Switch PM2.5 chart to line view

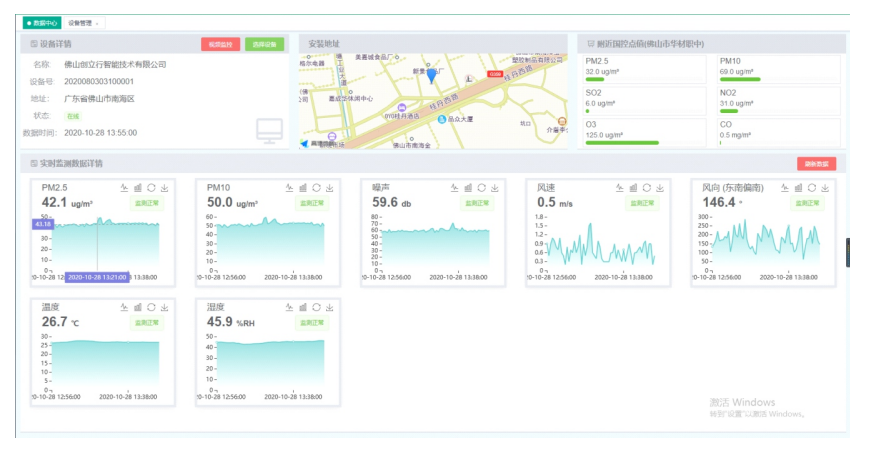(x=123, y=187)
